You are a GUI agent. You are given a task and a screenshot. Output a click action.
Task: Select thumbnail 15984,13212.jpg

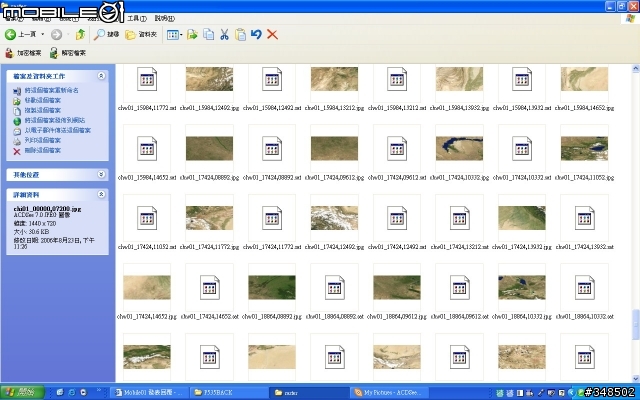click(334, 79)
